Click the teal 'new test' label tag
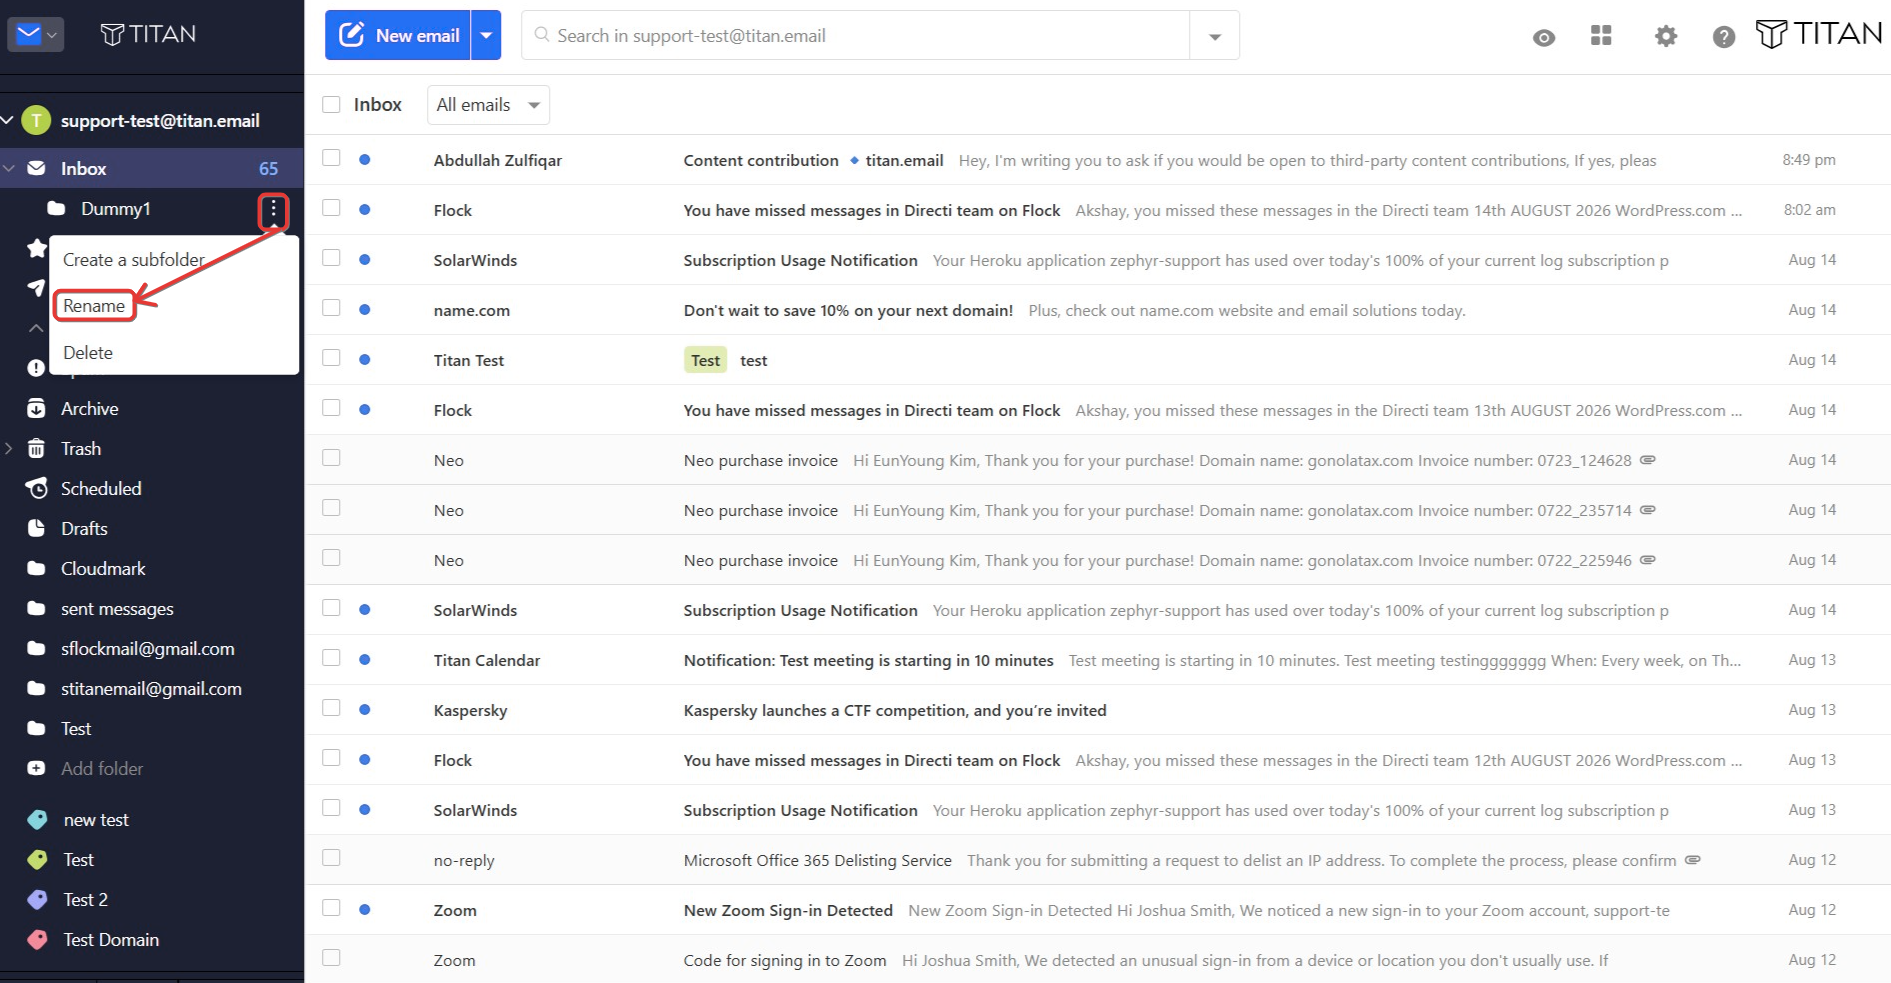The width and height of the screenshot is (1891, 983). (37, 820)
